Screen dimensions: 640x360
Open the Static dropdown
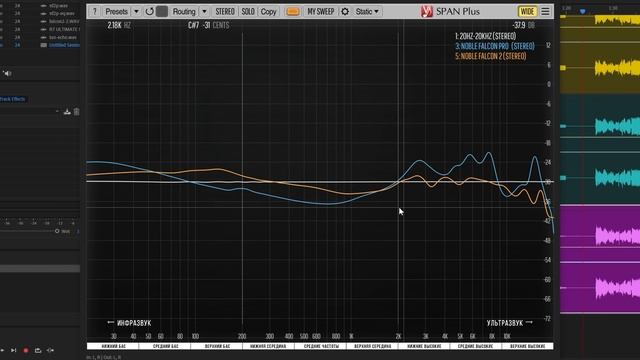coord(367,11)
